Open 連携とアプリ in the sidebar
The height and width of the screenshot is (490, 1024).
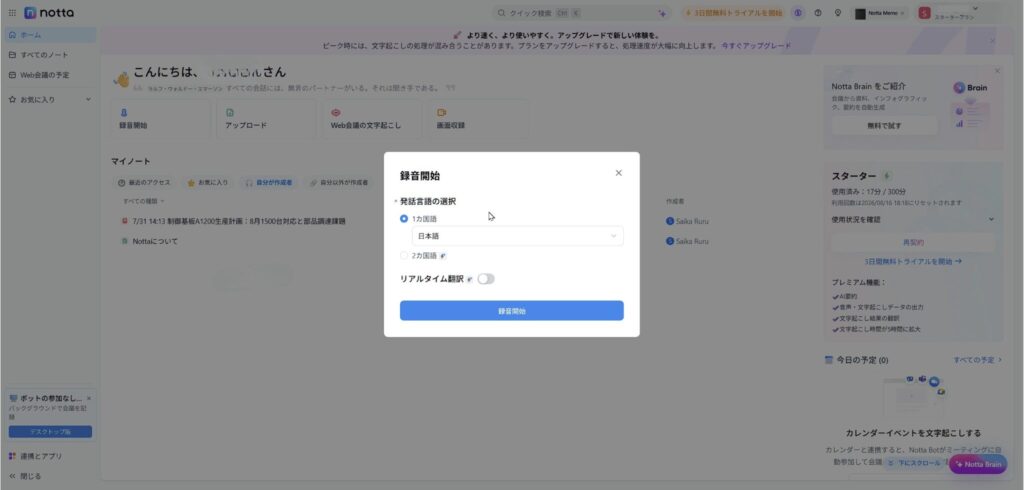pos(50,456)
